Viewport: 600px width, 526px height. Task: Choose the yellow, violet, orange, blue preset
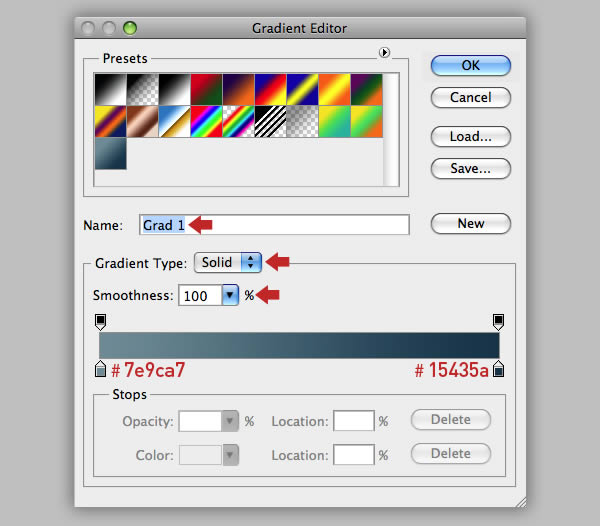click(x=111, y=122)
